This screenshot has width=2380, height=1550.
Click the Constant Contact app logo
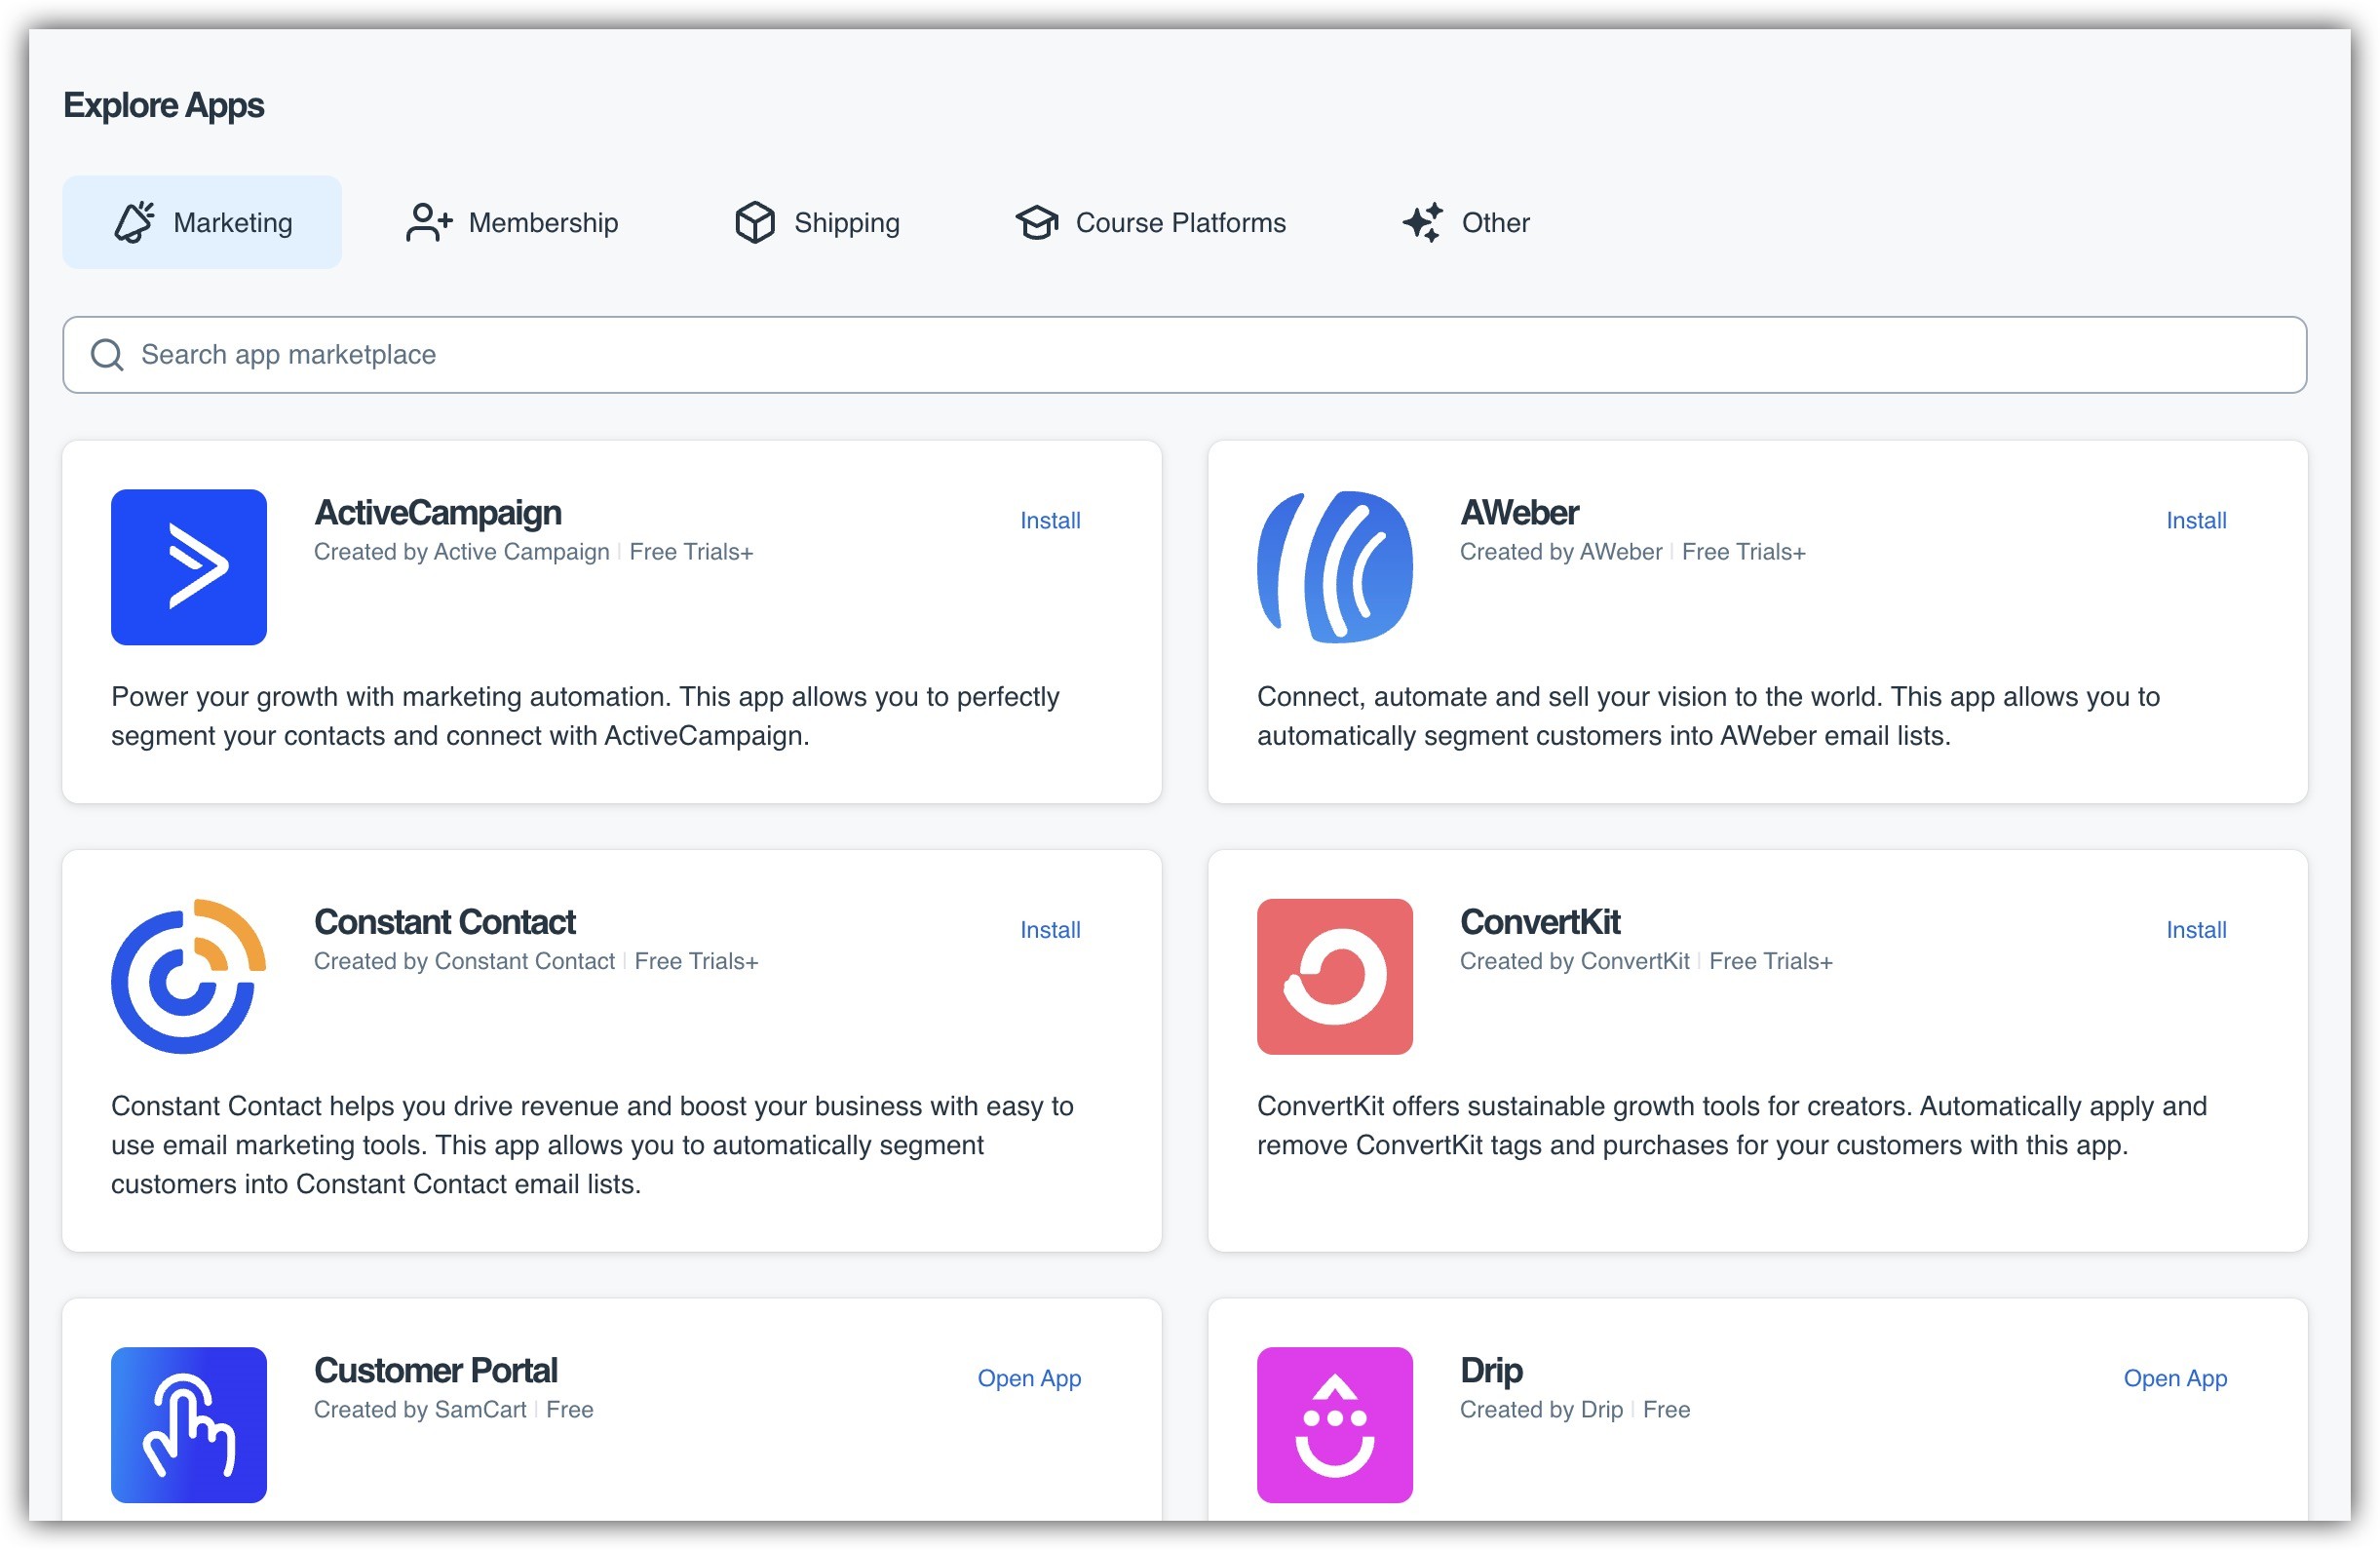pos(188,976)
